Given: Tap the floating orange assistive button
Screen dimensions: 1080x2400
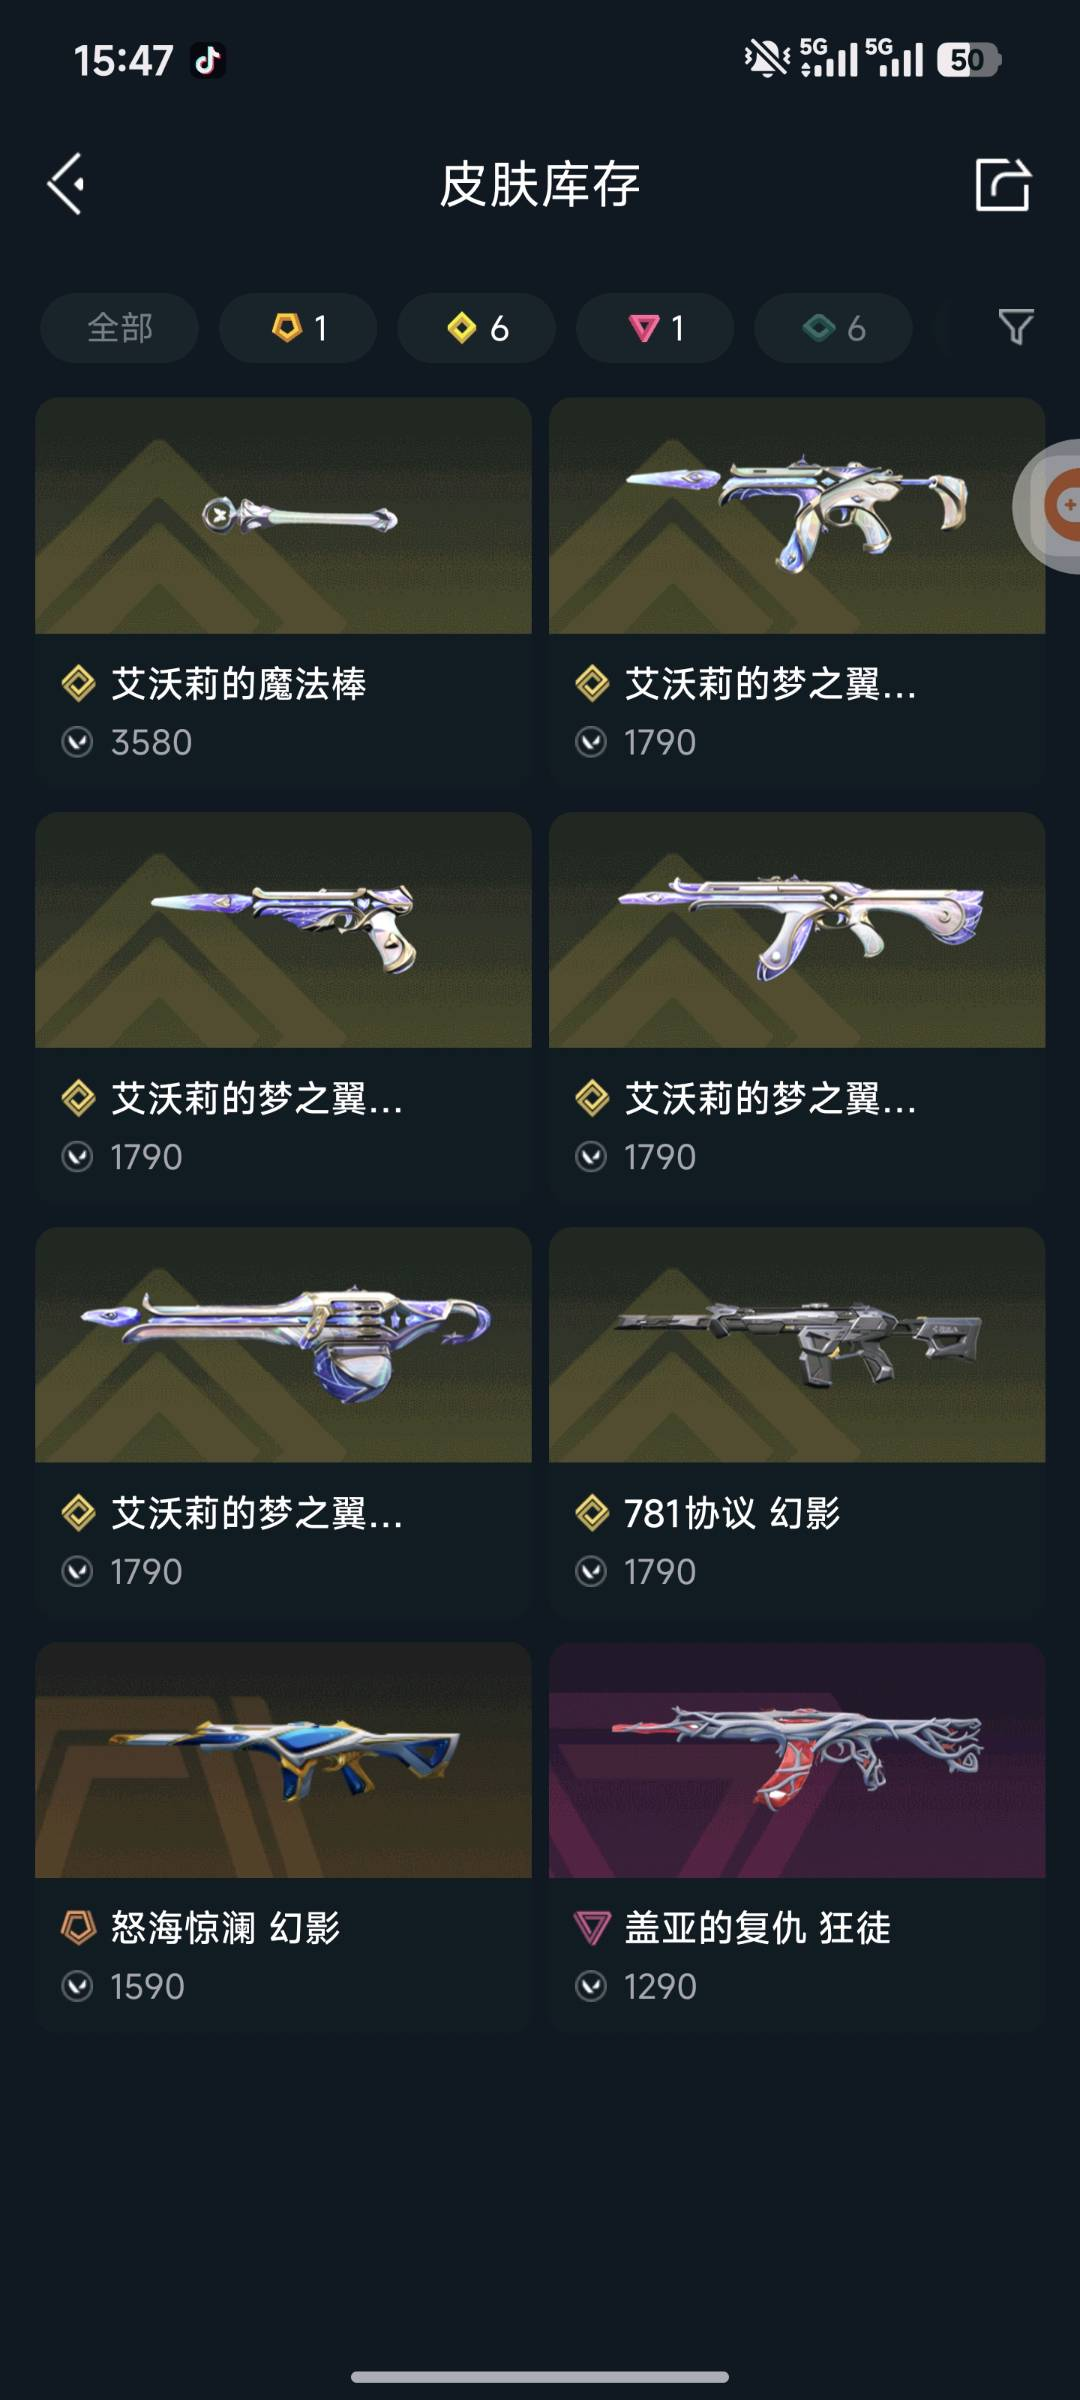Looking at the screenshot, I should (x=1050, y=505).
